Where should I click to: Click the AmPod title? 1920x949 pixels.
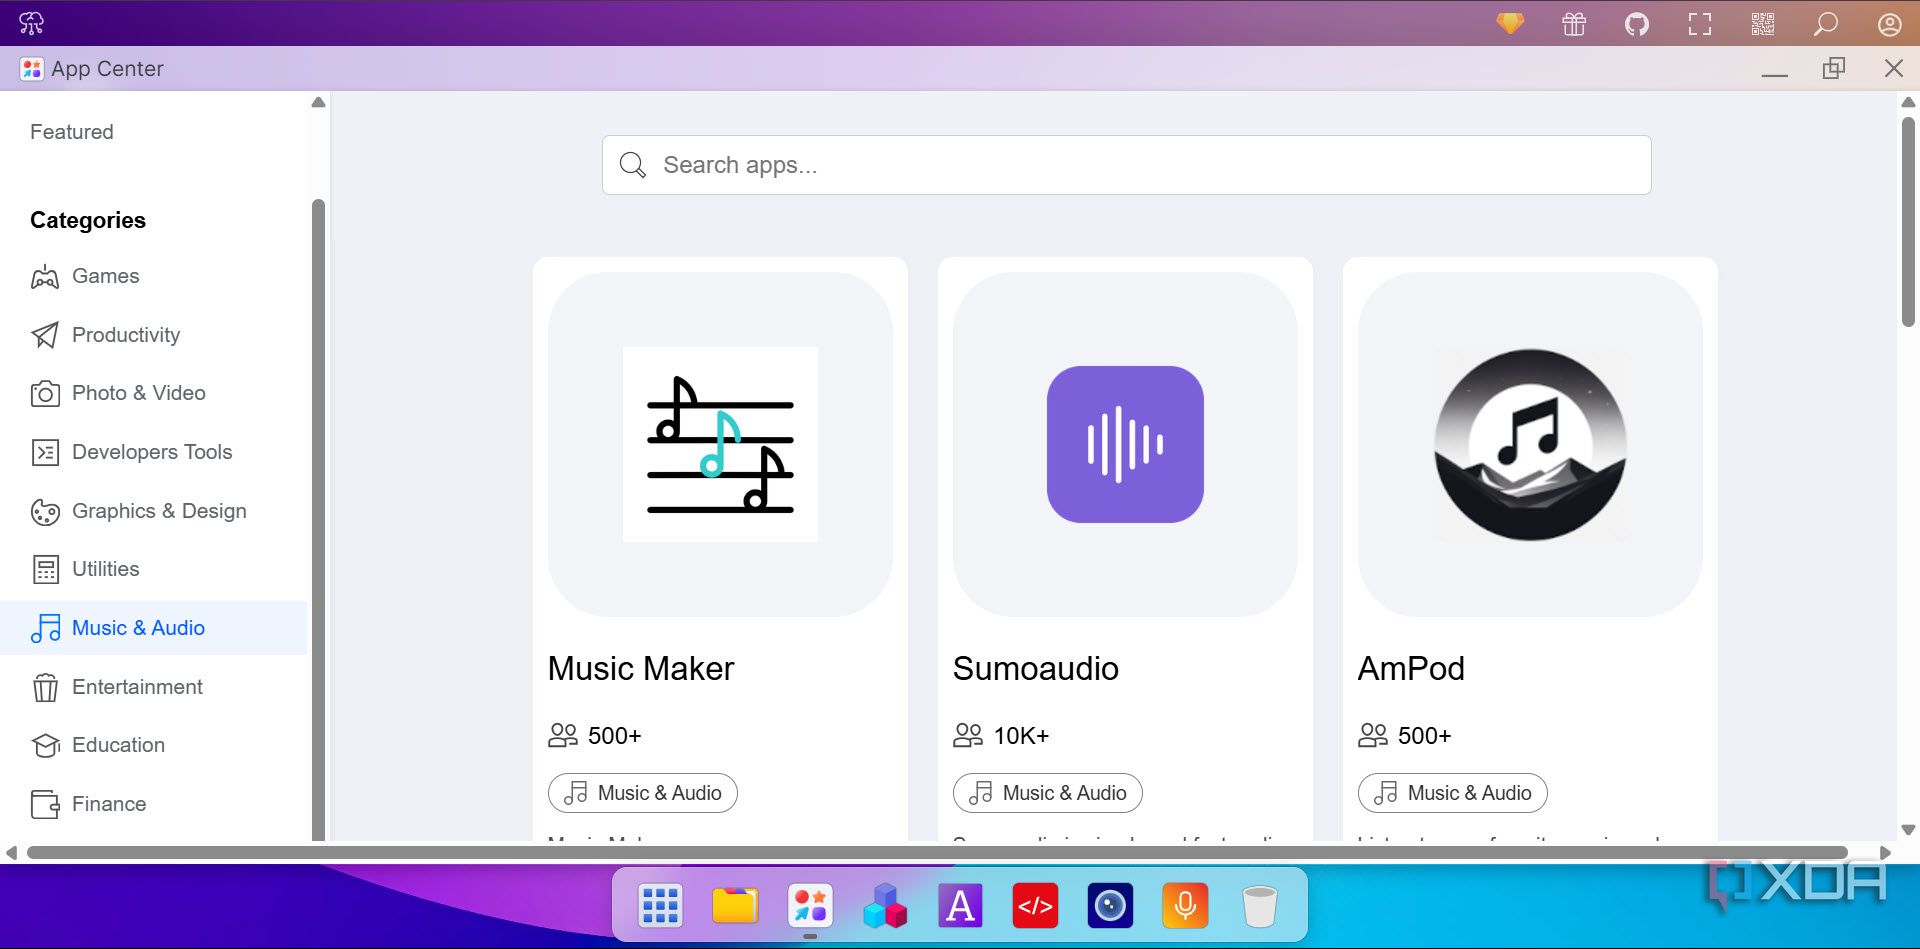1411,668
